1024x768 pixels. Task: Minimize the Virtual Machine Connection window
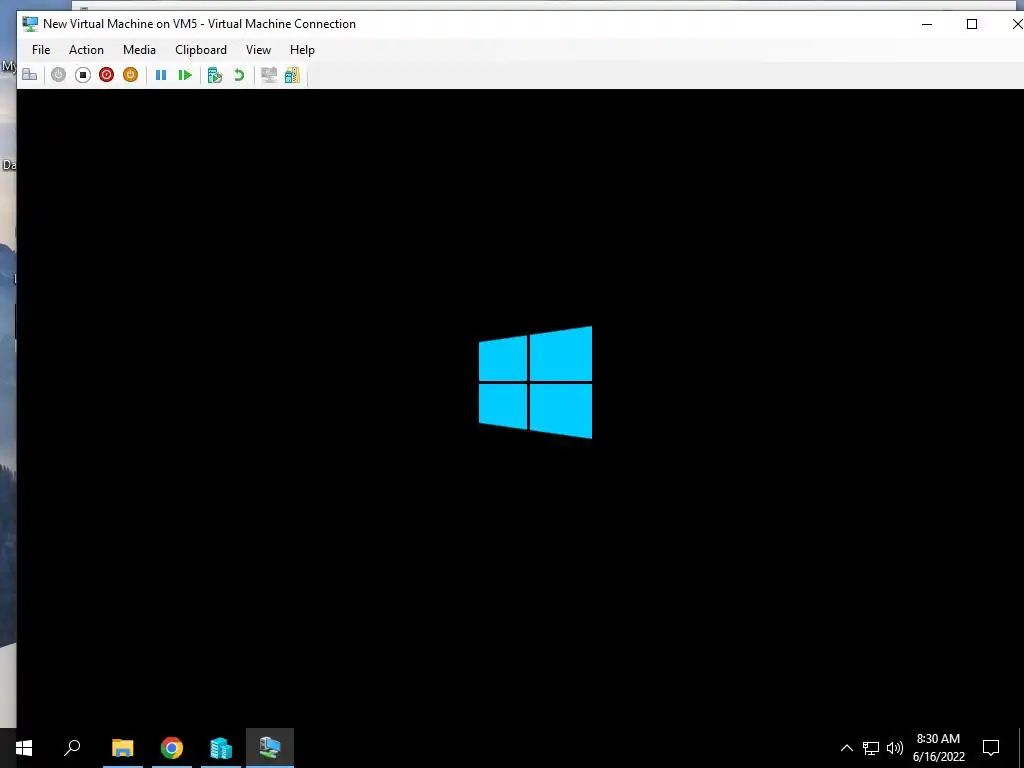pyautogui.click(x=927, y=24)
